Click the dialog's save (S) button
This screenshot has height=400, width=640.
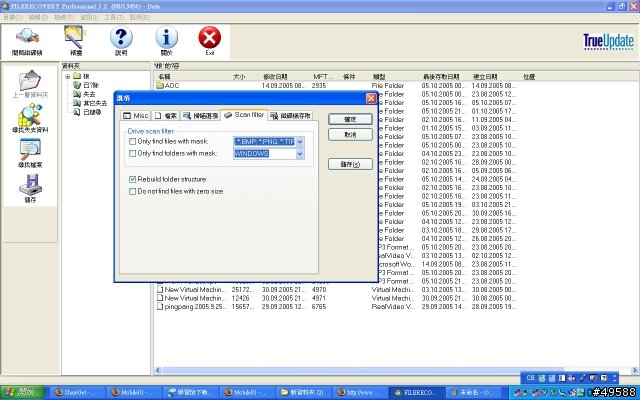(350, 164)
